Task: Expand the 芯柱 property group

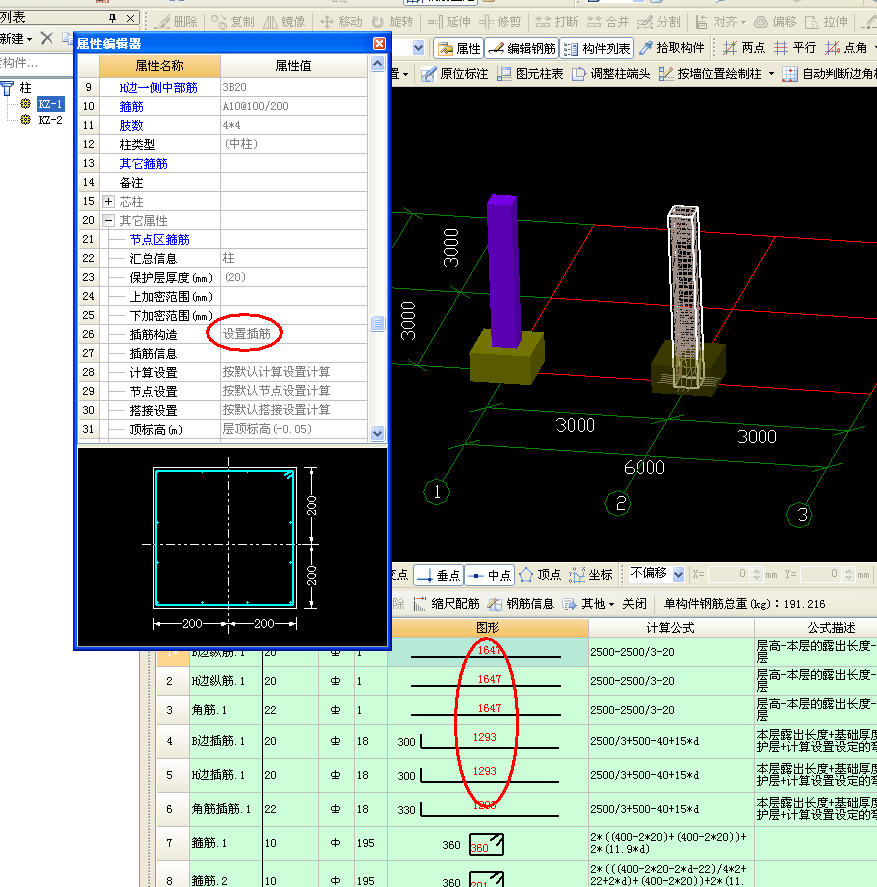Action: [x=108, y=202]
